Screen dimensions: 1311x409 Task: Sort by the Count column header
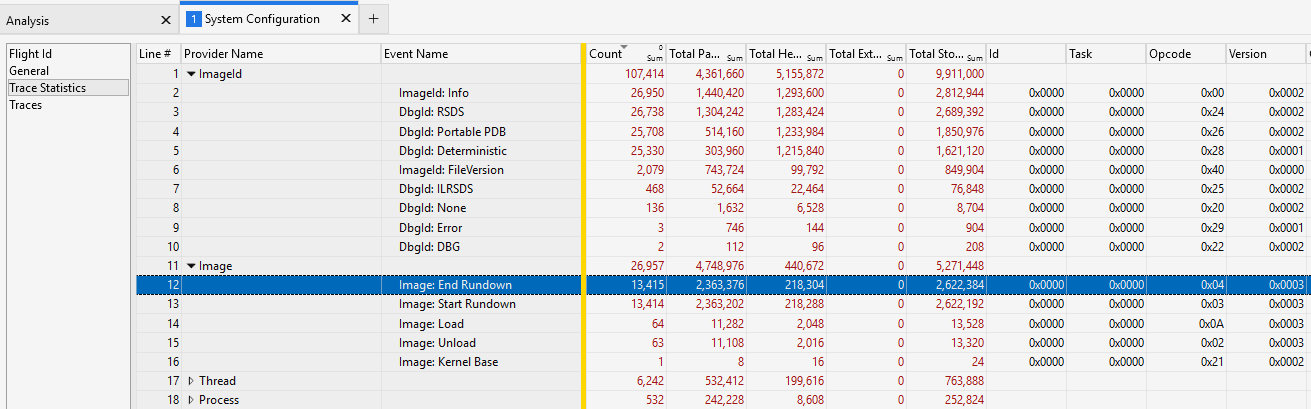(625, 54)
